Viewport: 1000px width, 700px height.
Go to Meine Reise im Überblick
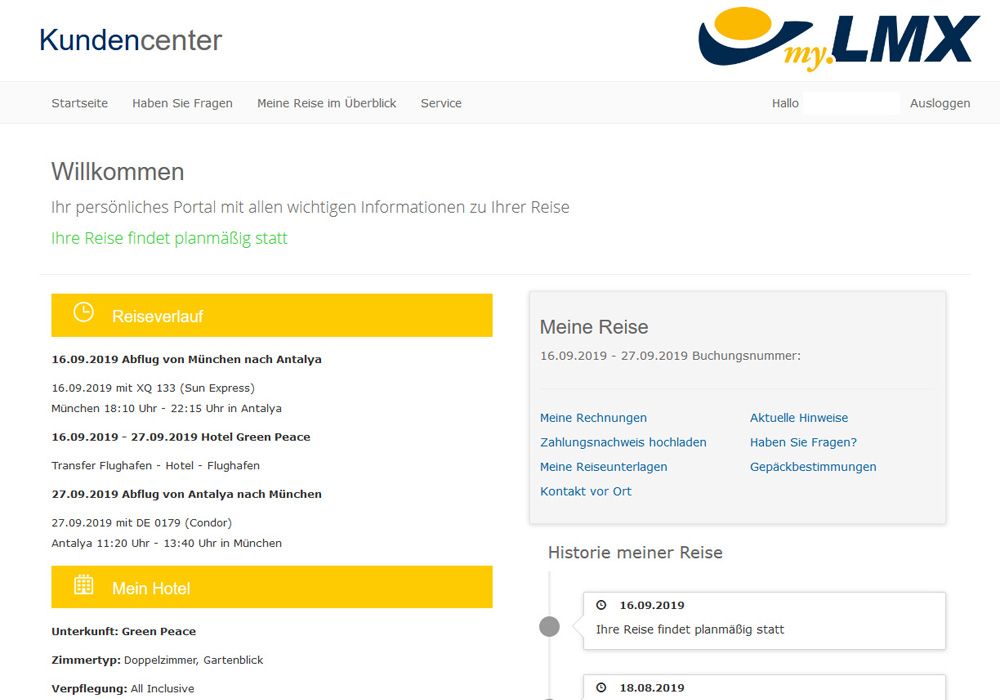pyautogui.click(x=326, y=103)
